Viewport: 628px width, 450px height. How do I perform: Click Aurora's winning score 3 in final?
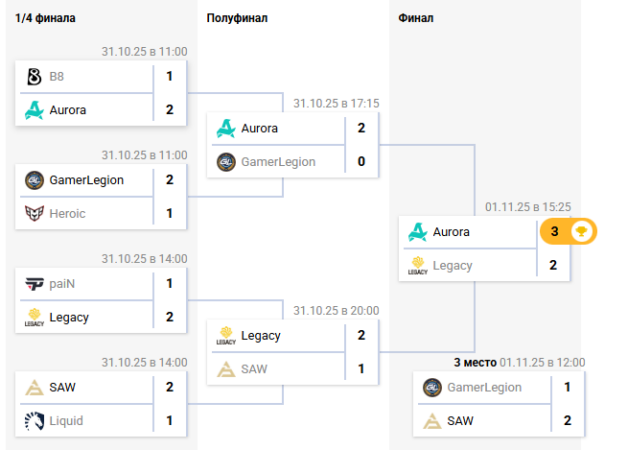tap(553, 232)
